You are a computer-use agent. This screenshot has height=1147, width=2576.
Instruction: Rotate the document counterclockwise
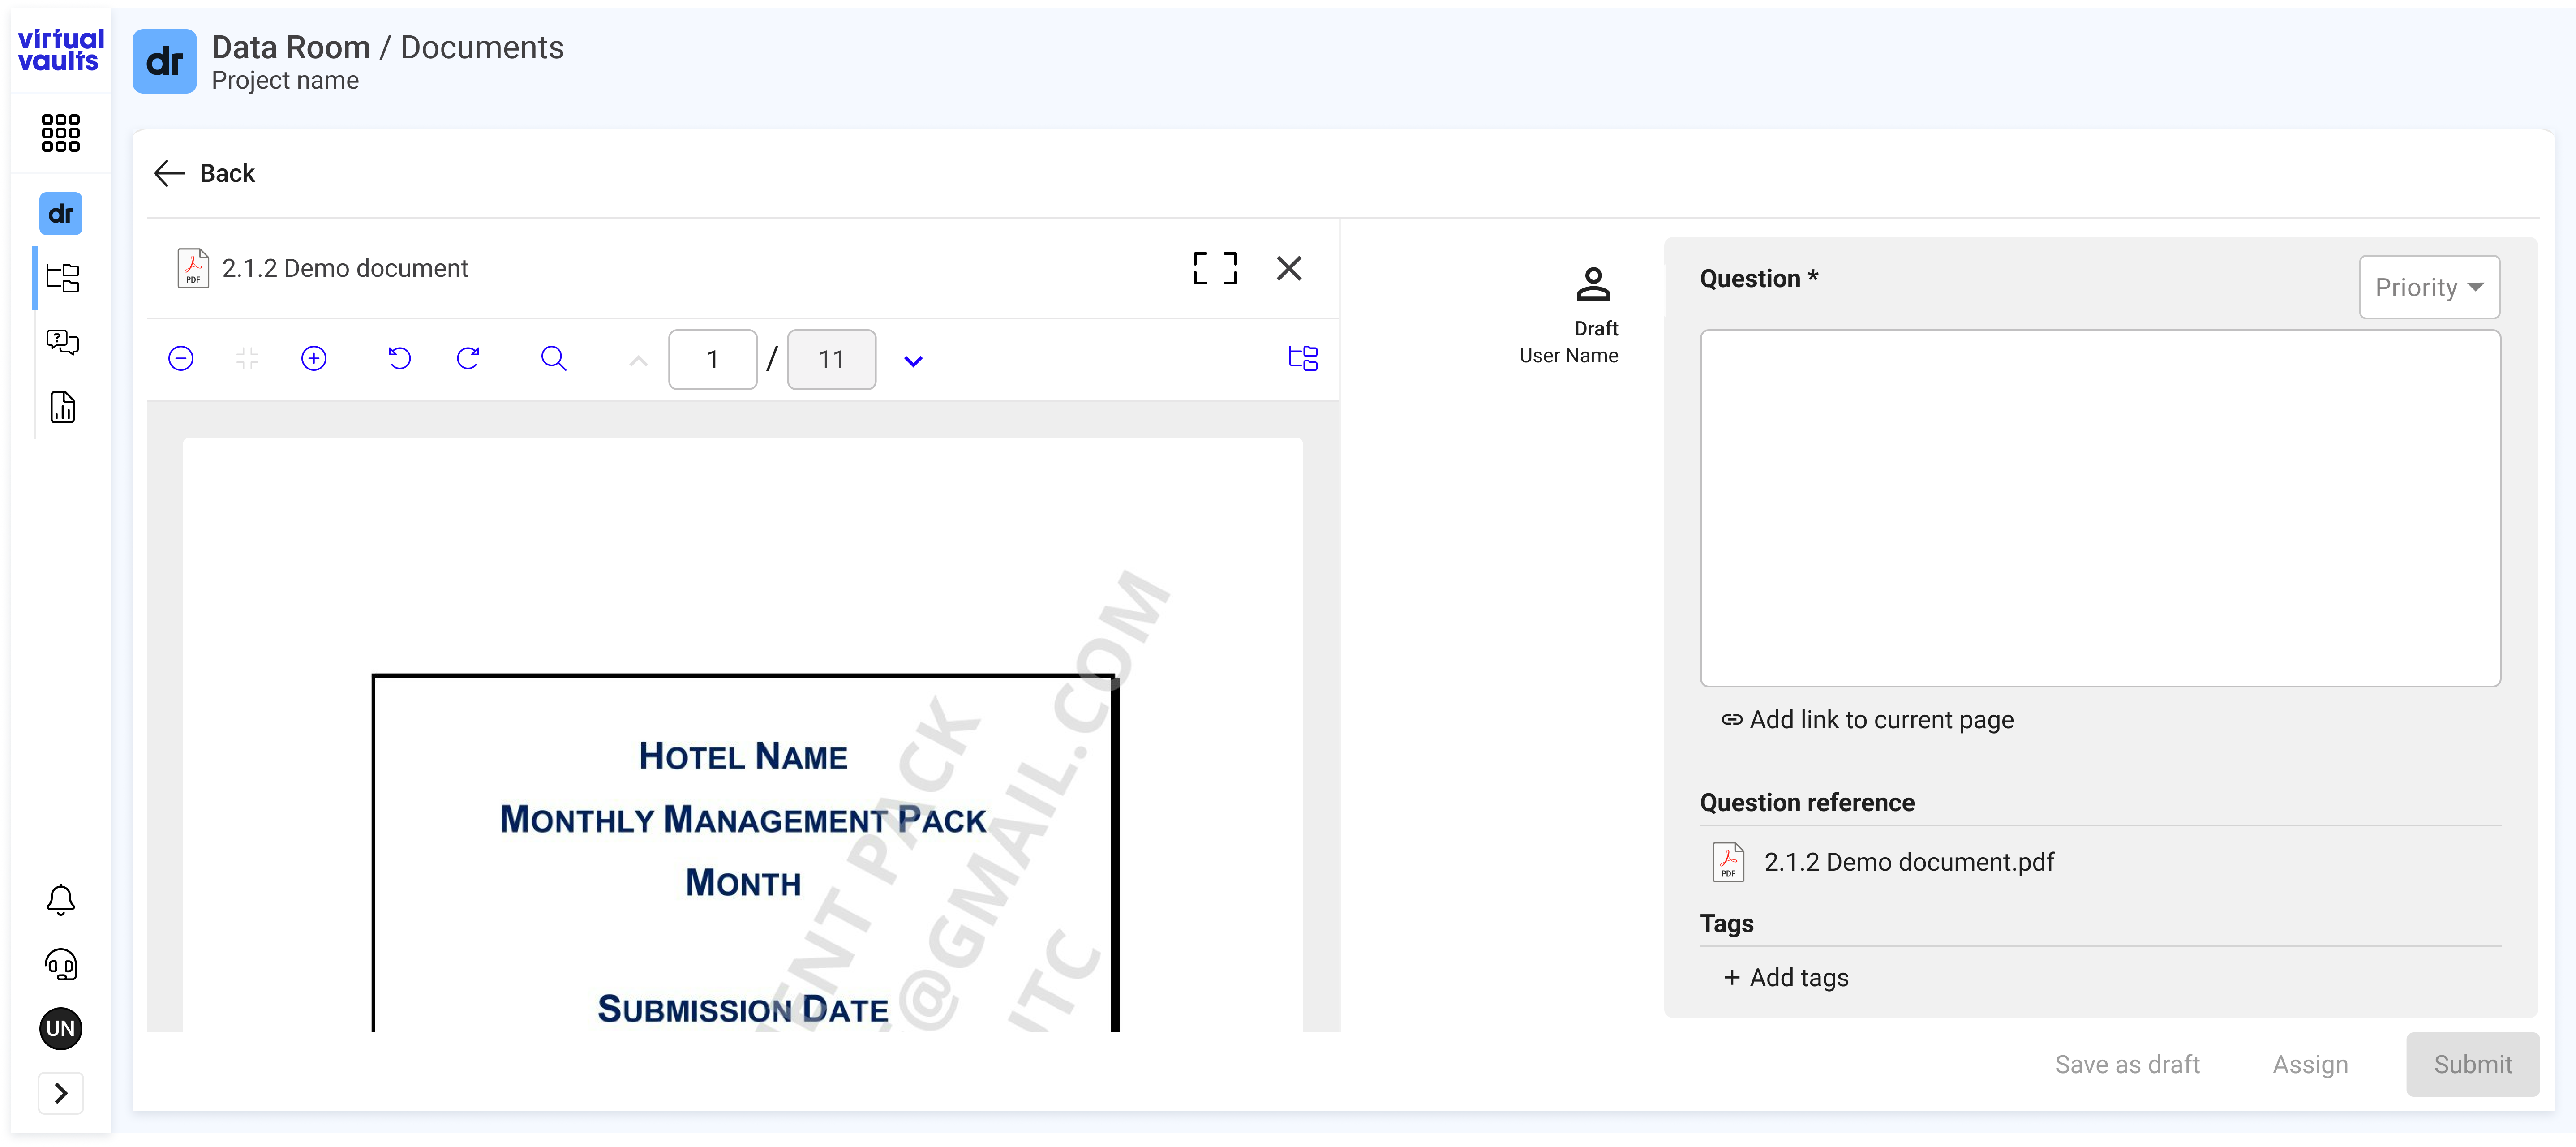[399, 358]
